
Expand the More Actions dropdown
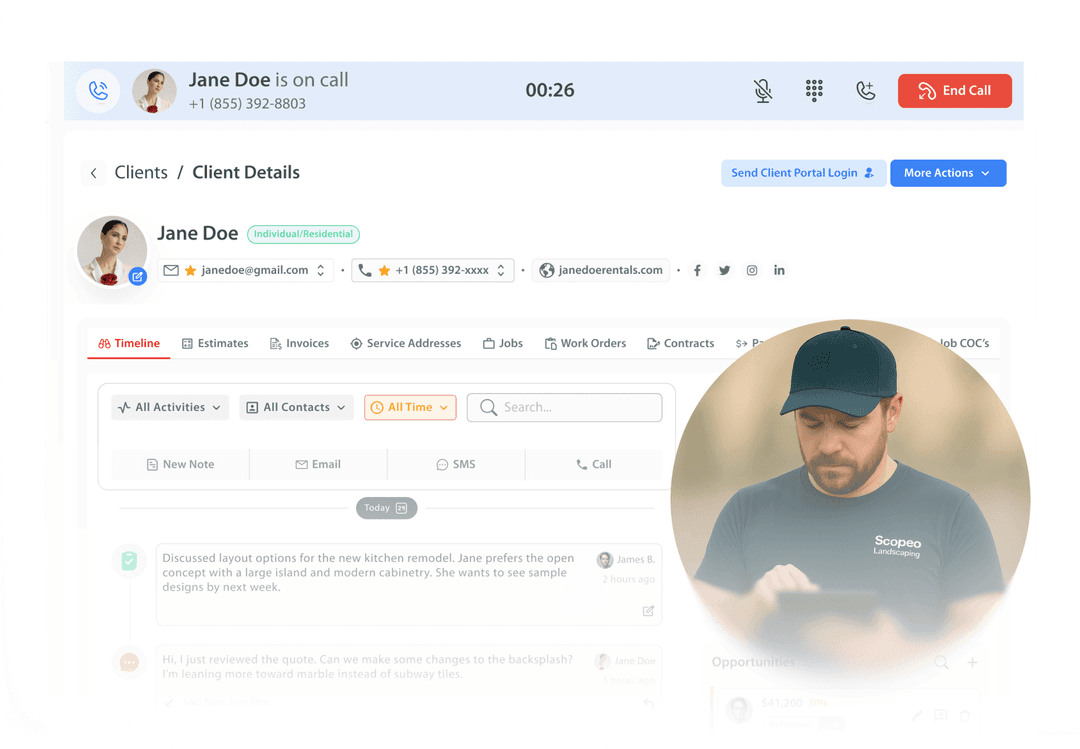coord(948,173)
